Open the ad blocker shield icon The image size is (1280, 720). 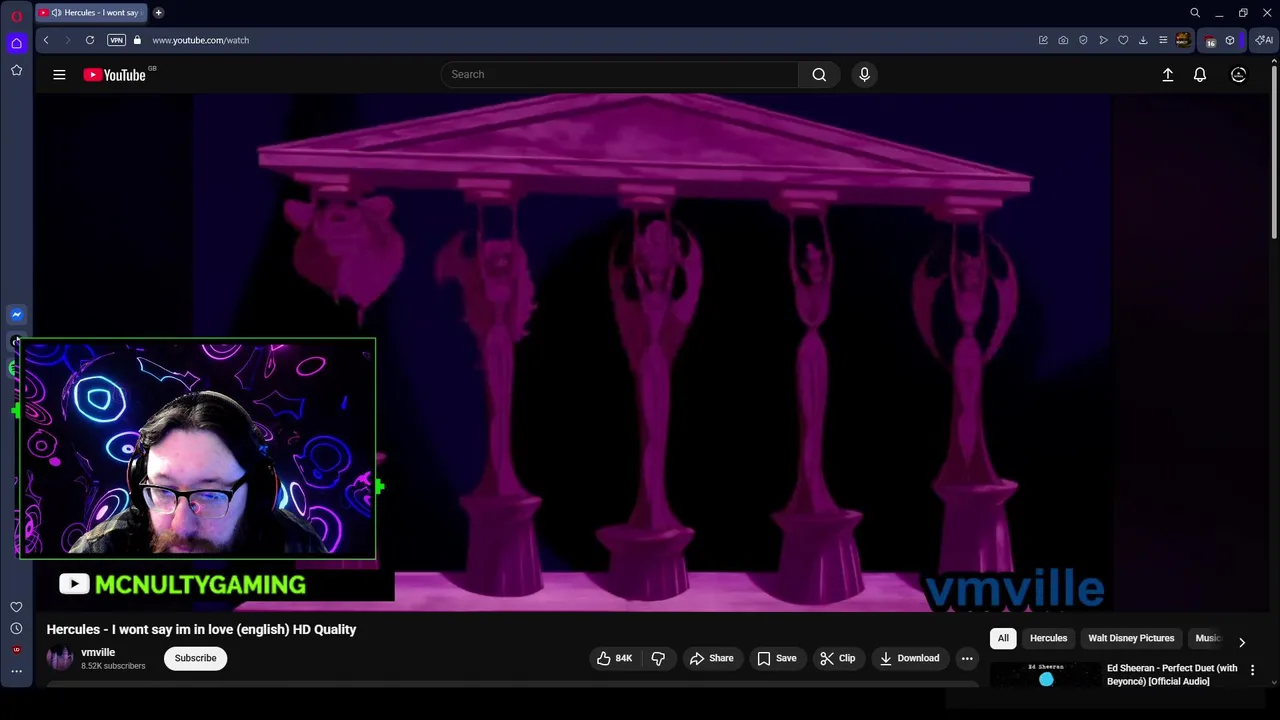pyautogui.click(x=1083, y=40)
